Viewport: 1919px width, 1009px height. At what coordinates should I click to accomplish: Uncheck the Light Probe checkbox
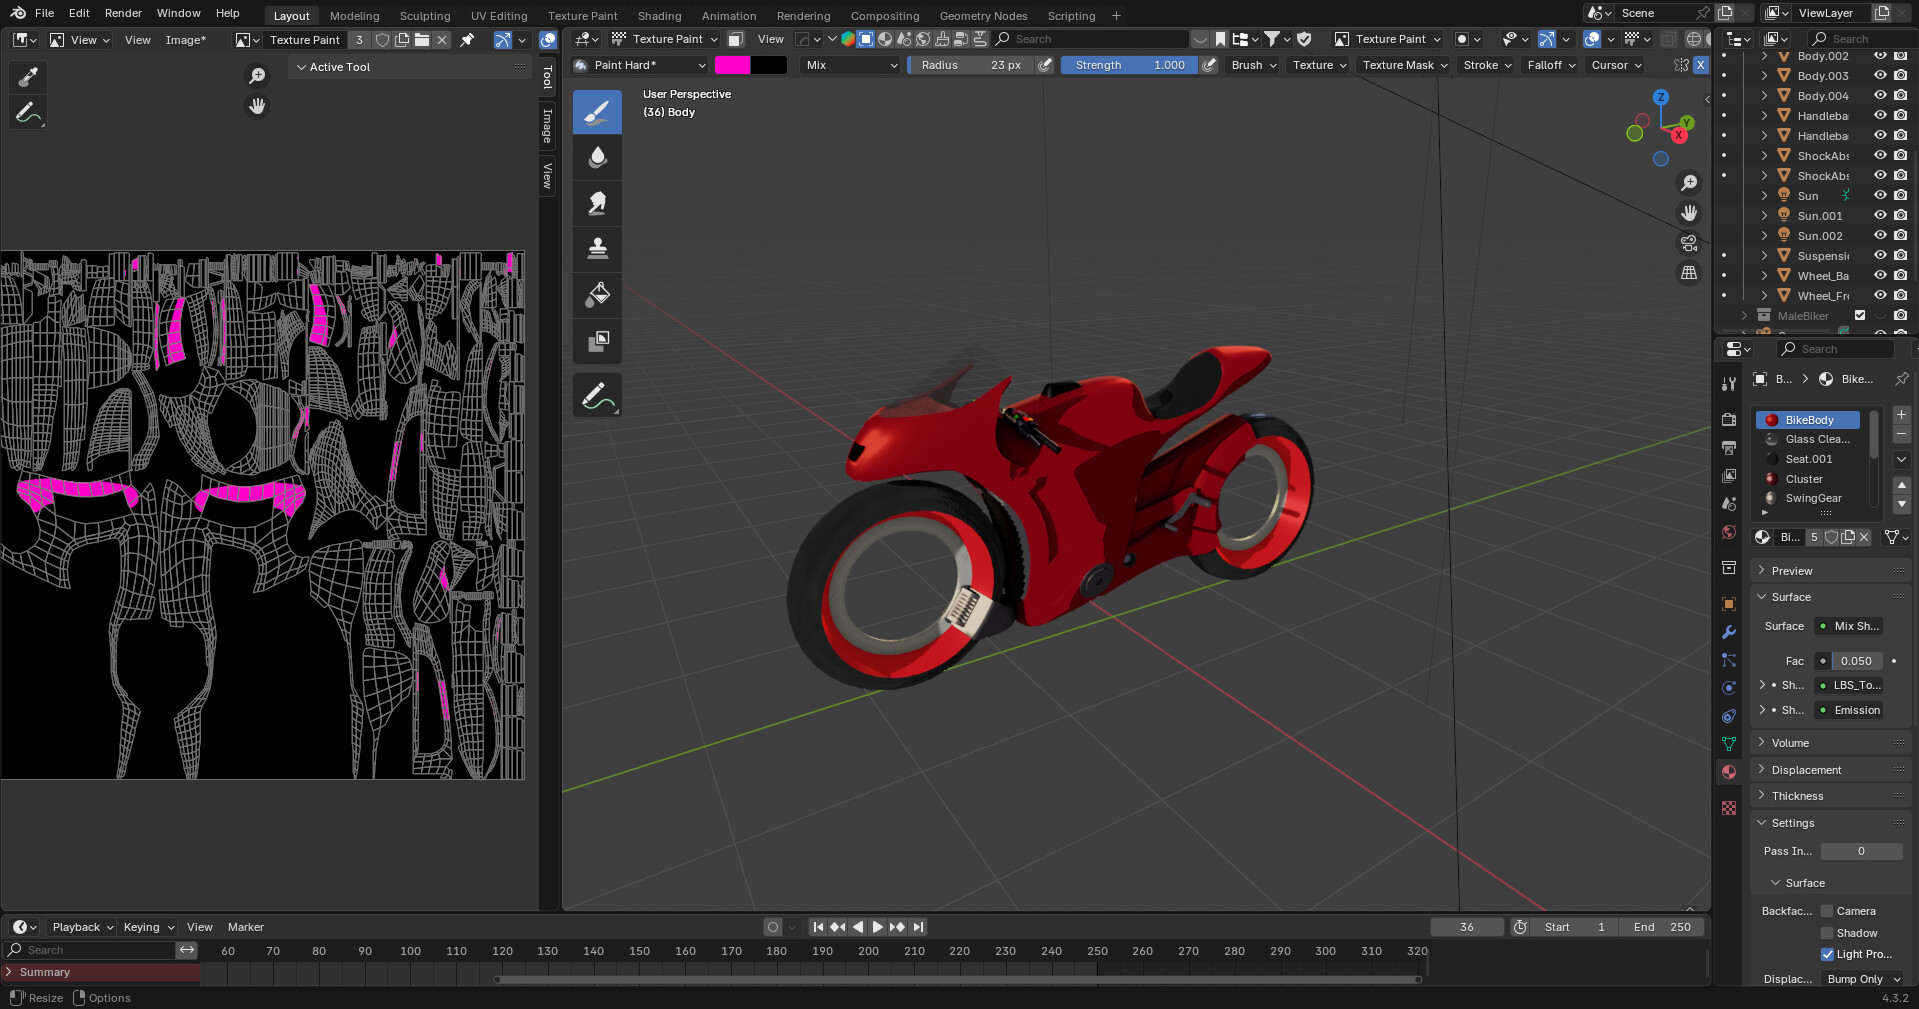(1827, 954)
